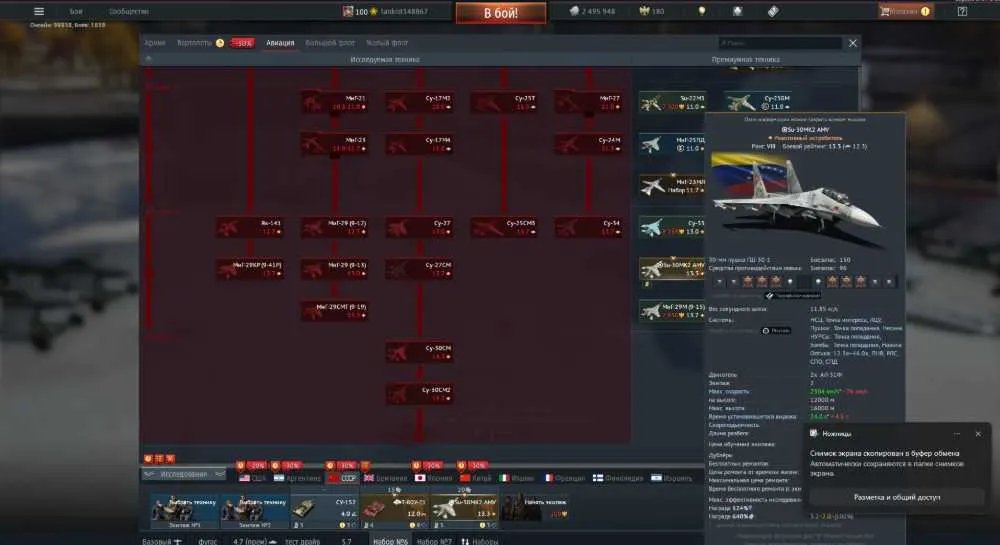Click "Разметка и общий доступ" notification button
The image size is (1000, 545).
click(897, 497)
